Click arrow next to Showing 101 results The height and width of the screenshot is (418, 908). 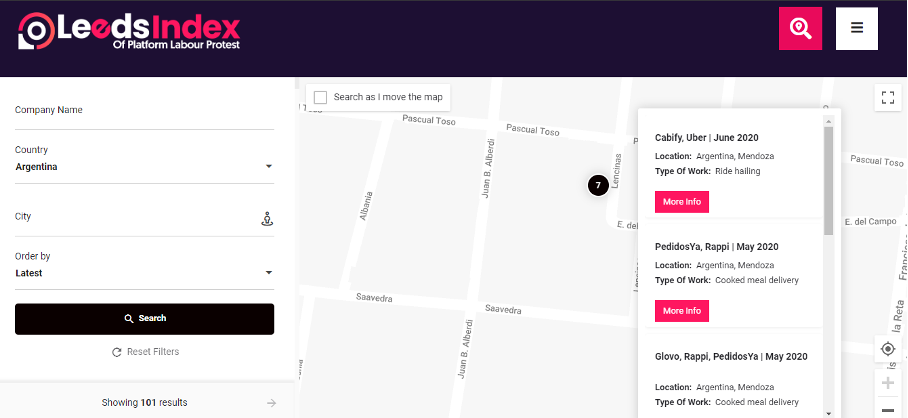point(272,403)
